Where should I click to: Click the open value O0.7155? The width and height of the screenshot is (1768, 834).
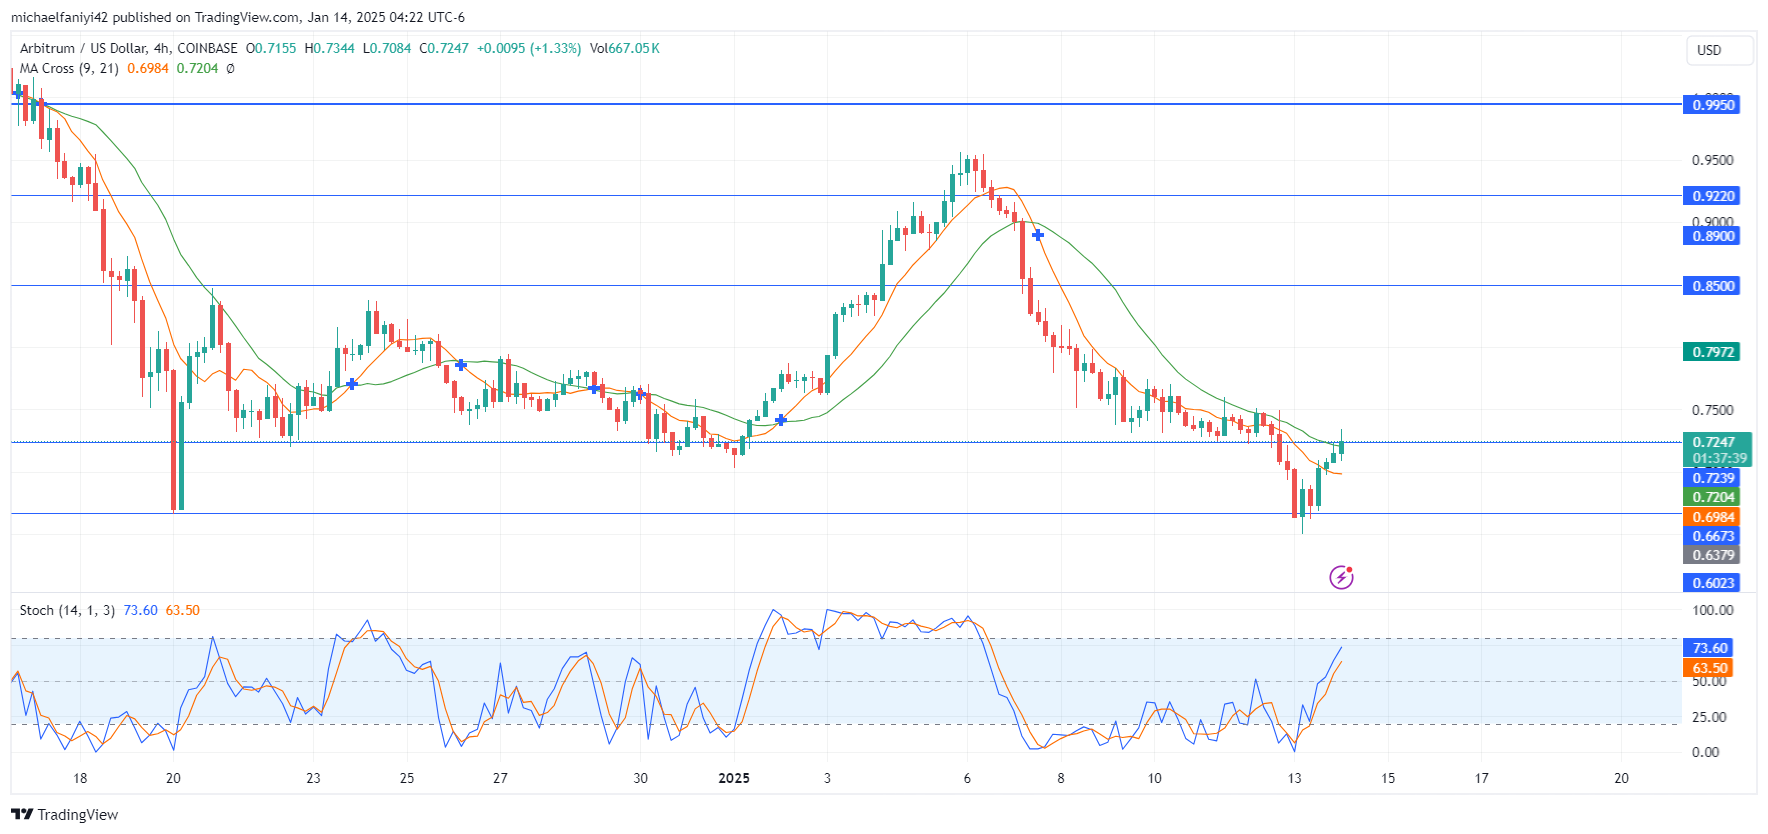point(271,48)
